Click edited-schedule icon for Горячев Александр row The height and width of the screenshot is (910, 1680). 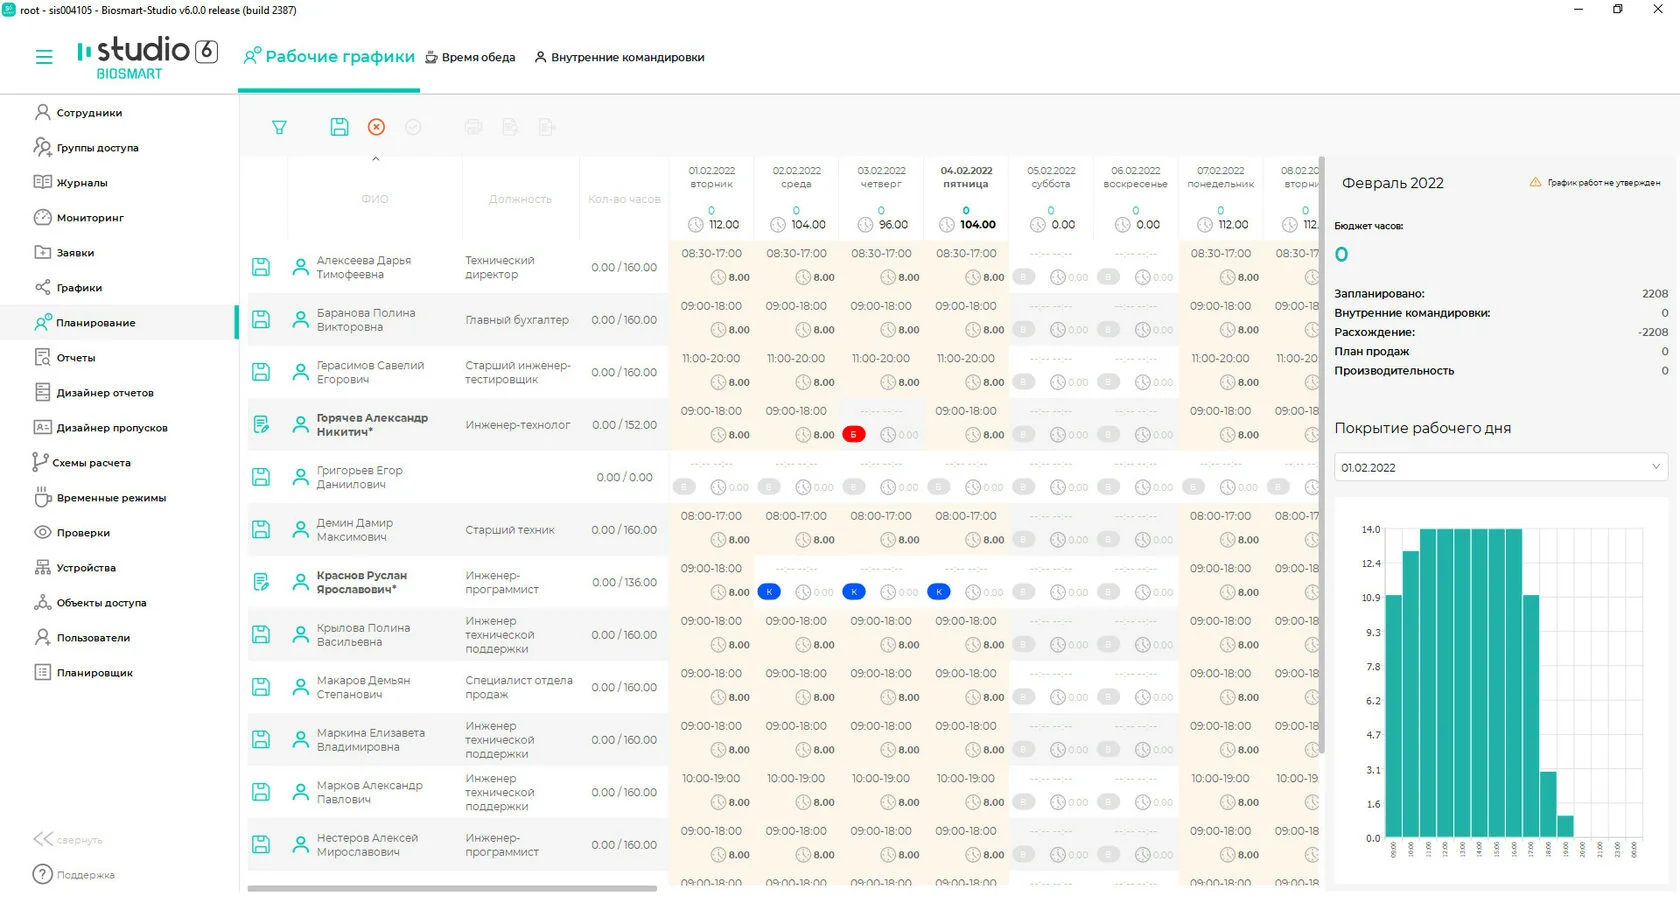click(x=261, y=424)
